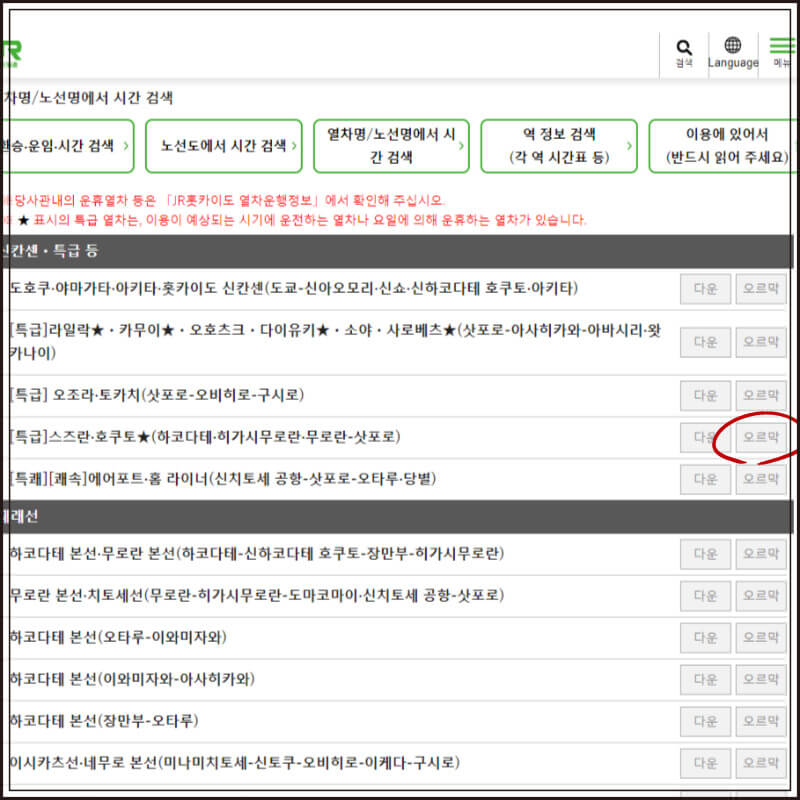Click the green JR logo

(x=11, y=54)
